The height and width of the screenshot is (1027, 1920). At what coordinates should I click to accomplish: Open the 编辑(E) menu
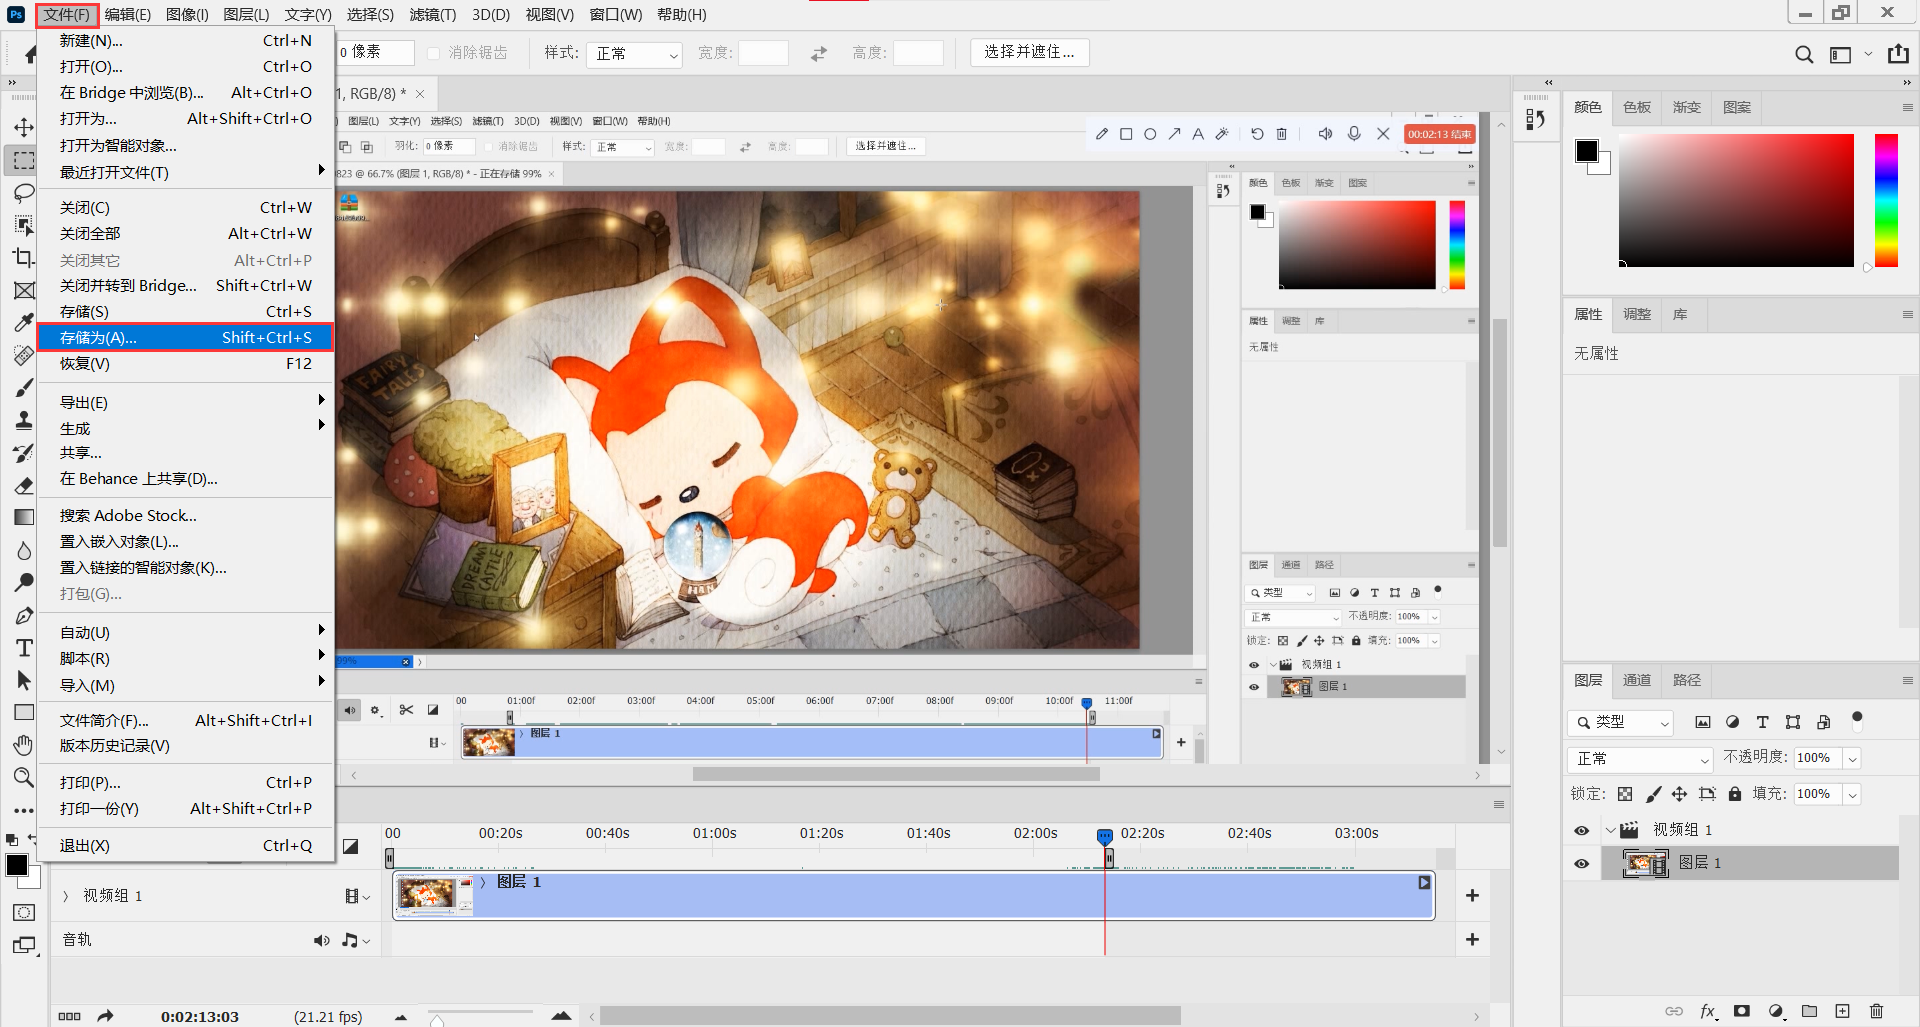[127, 14]
